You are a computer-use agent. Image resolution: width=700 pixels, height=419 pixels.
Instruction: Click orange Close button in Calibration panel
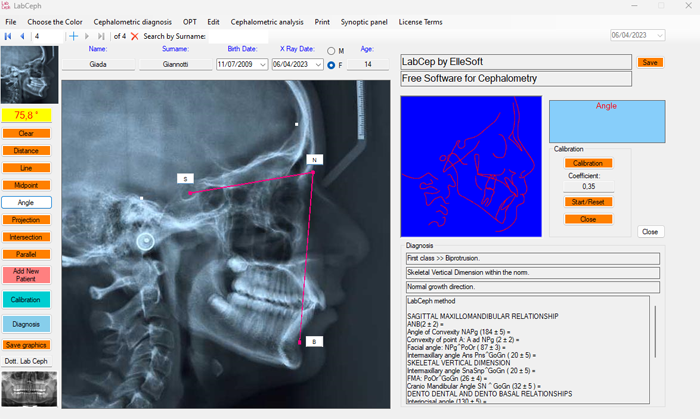588,220
